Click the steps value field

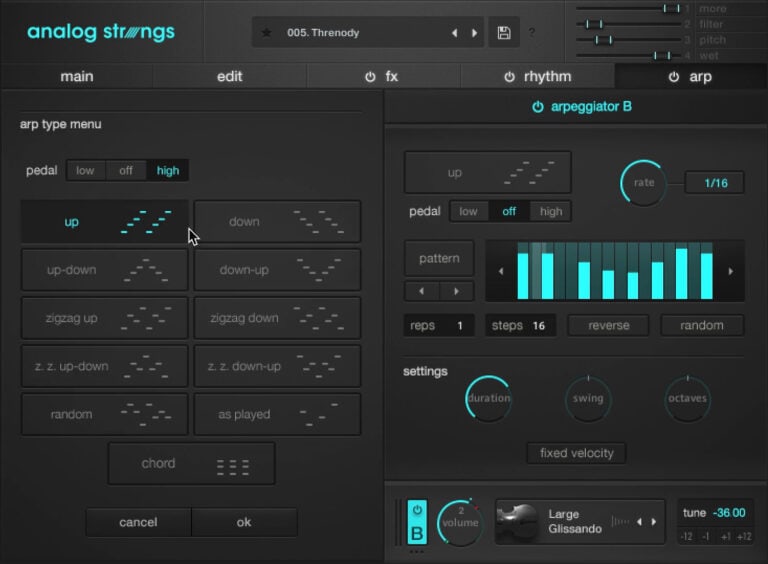(520, 326)
